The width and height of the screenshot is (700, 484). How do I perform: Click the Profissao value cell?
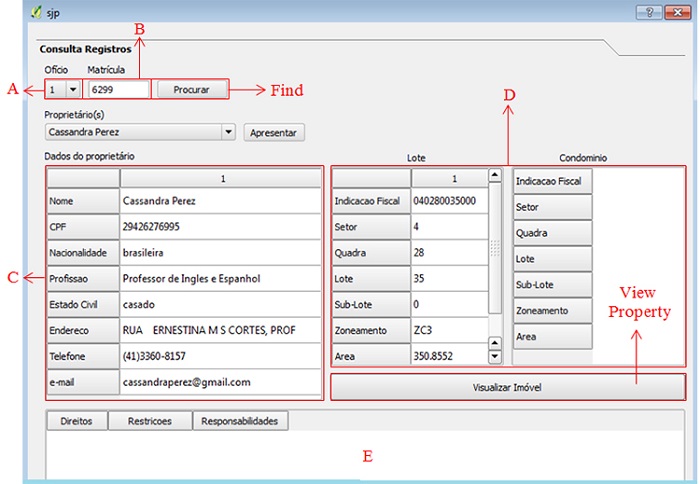coord(220,278)
